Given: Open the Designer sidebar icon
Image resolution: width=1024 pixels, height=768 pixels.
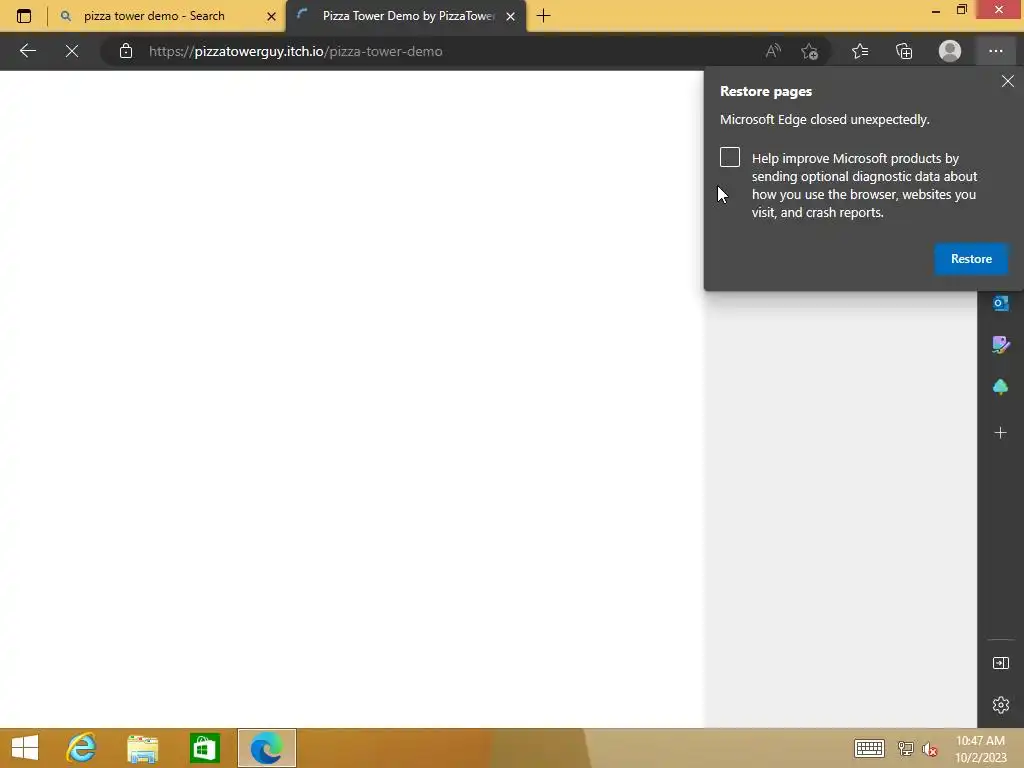Looking at the screenshot, I should click(1000, 344).
